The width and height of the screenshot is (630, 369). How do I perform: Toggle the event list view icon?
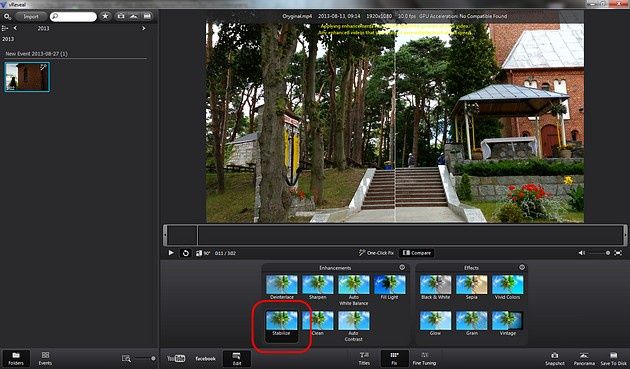[5, 28]
